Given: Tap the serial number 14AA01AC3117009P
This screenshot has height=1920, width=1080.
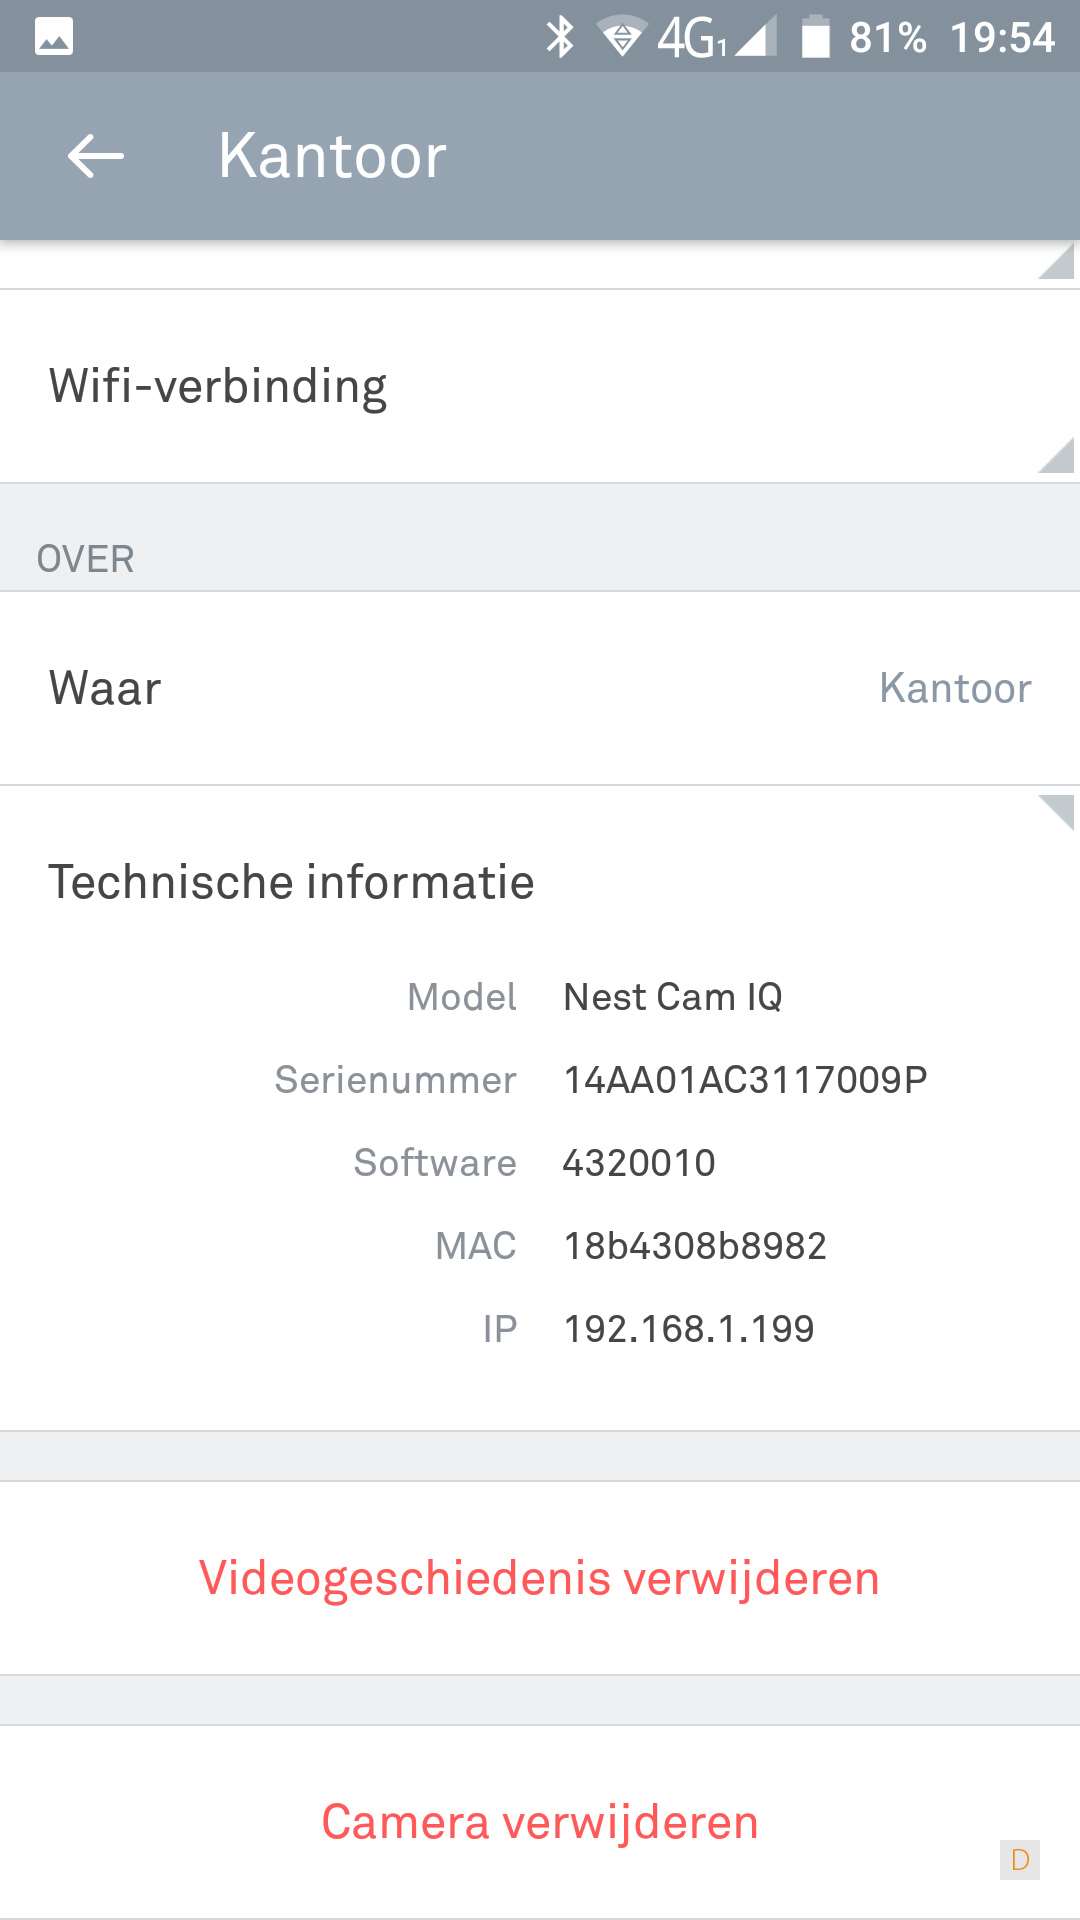Looking at the screenshot, I should click(745, 1080).
